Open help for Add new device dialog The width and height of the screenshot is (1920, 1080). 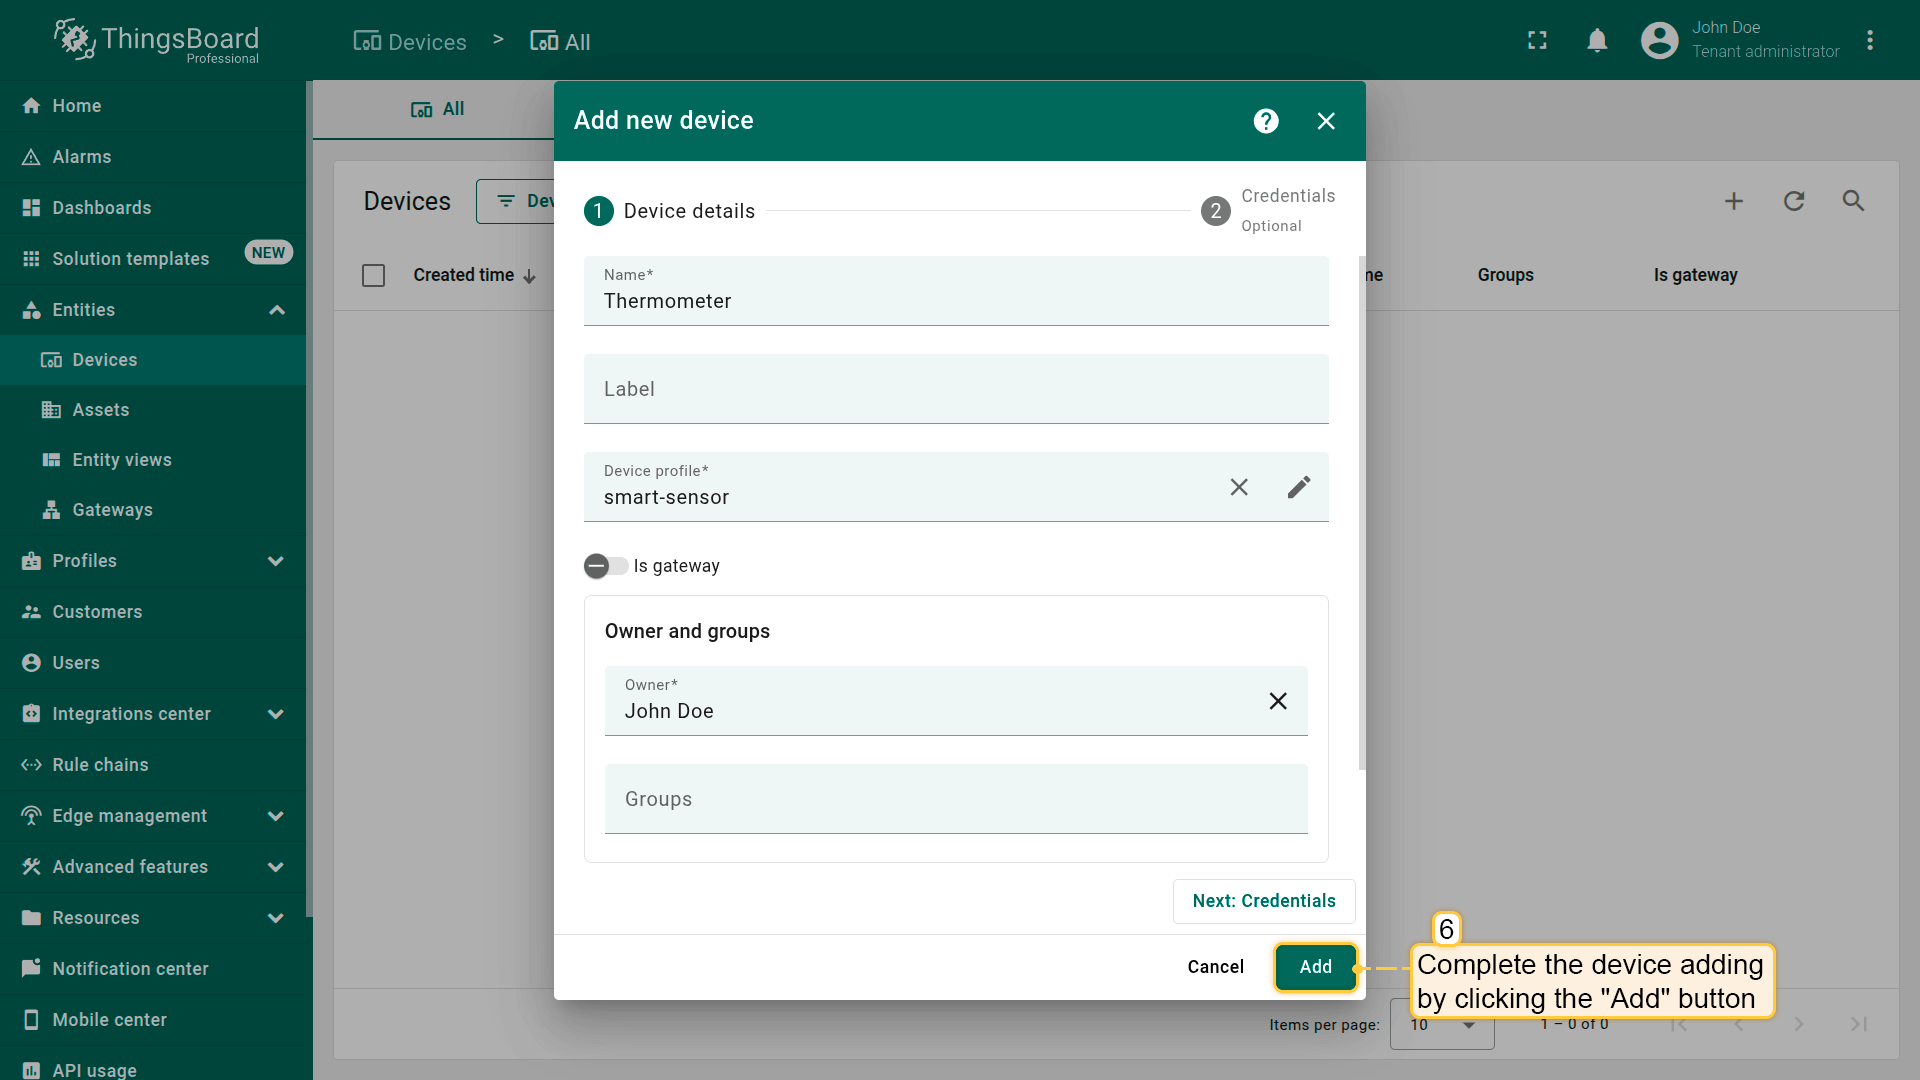click(x=1266, y=121)
